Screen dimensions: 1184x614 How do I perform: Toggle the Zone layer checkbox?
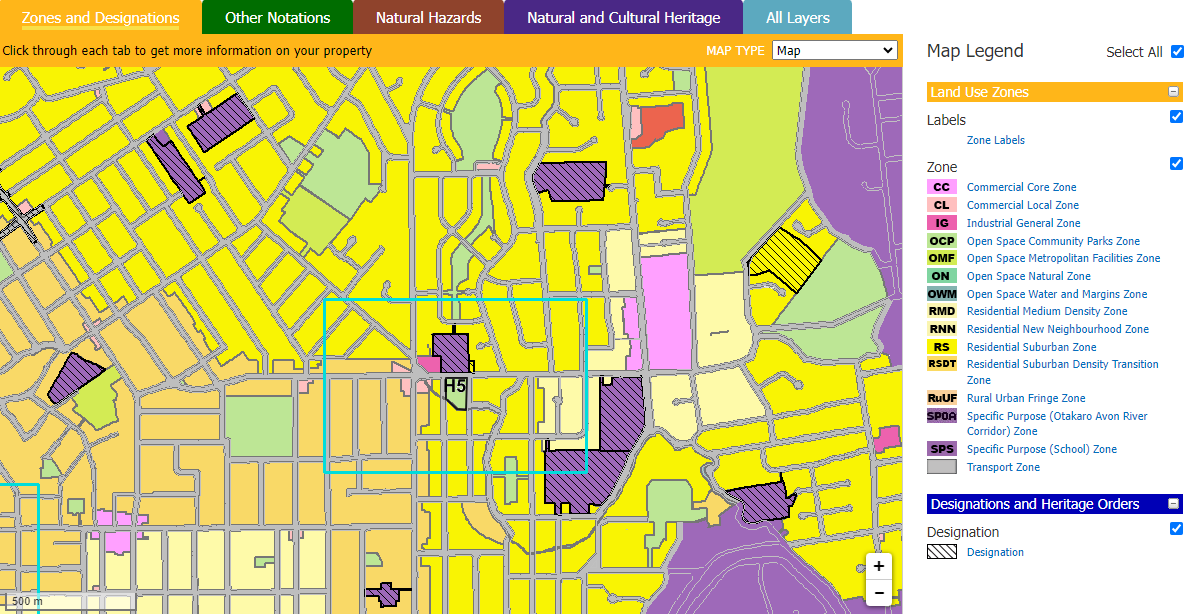[1176, 163]
